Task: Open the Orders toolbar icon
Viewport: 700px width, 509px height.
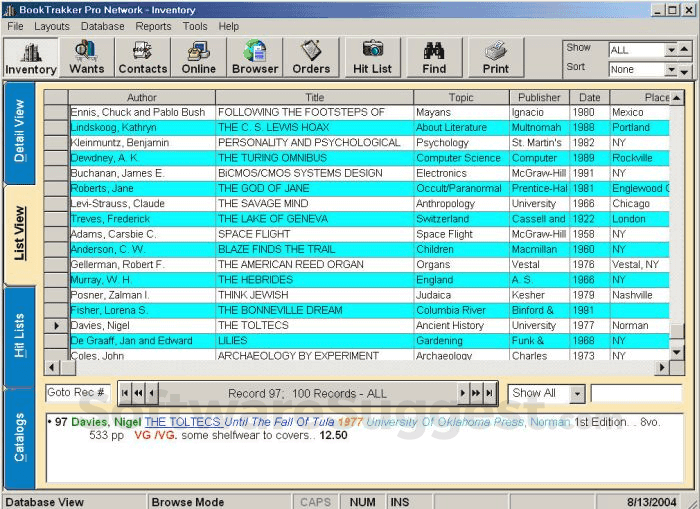Action: [x=311, y=58]
